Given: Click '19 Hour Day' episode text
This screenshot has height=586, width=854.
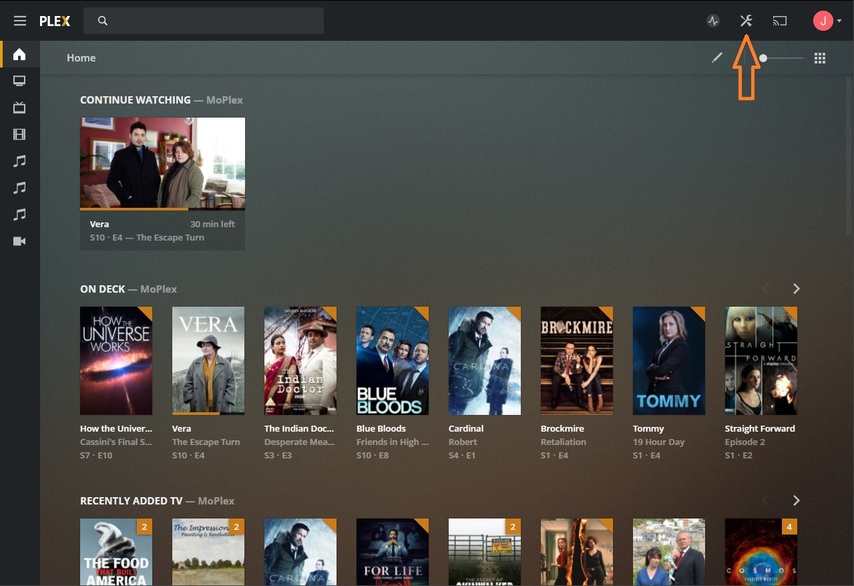Looking at the screenshot, I should [658, 442].
